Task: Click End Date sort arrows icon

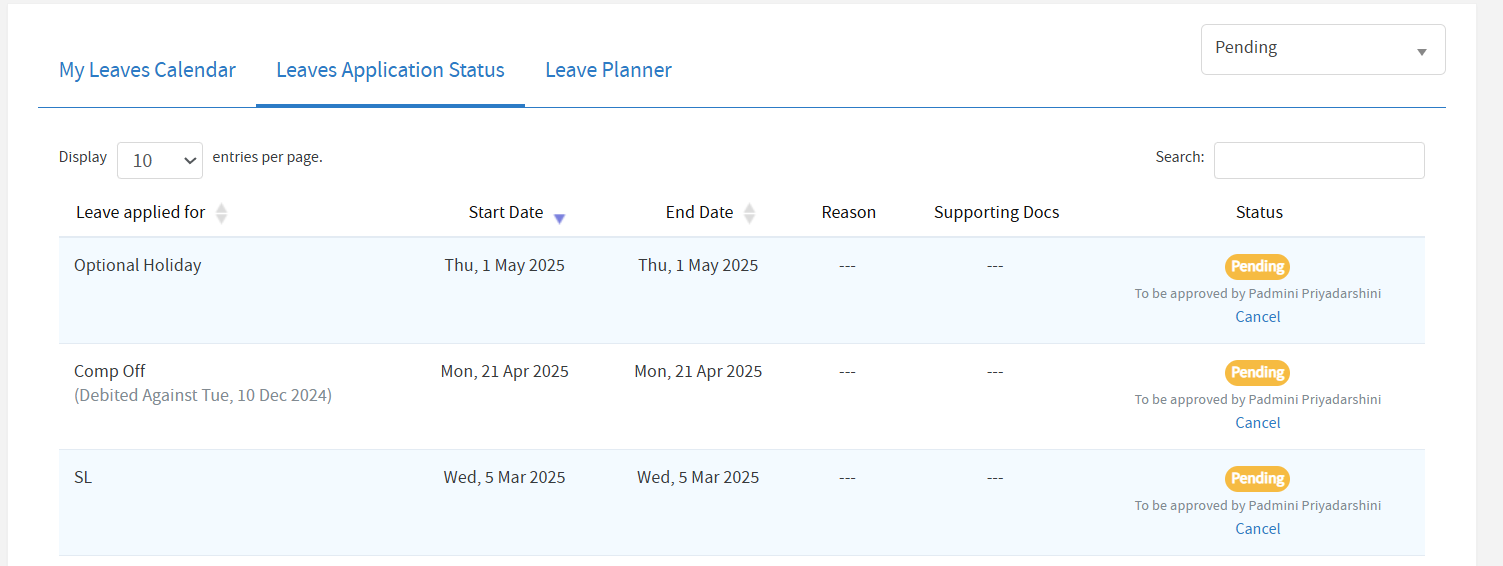Action: coord(749,213)
